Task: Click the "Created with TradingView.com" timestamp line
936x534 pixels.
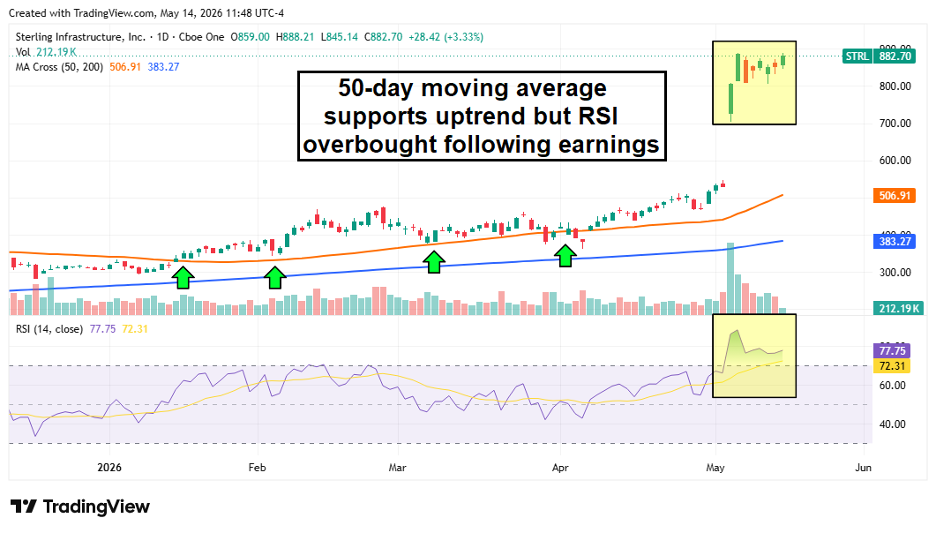Action: tap(146, 13)
